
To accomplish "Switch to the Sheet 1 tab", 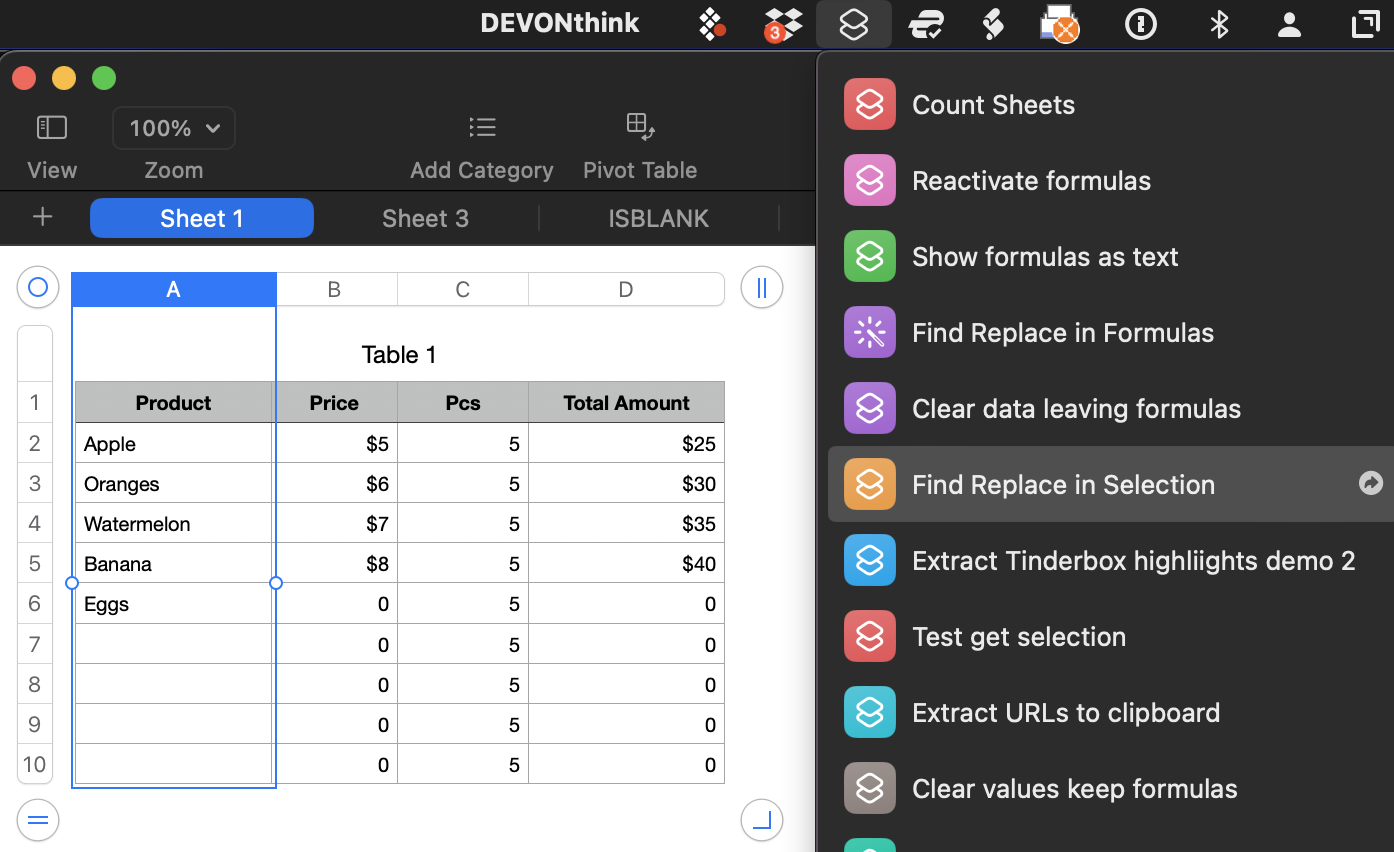I will [x=202, y=218].
